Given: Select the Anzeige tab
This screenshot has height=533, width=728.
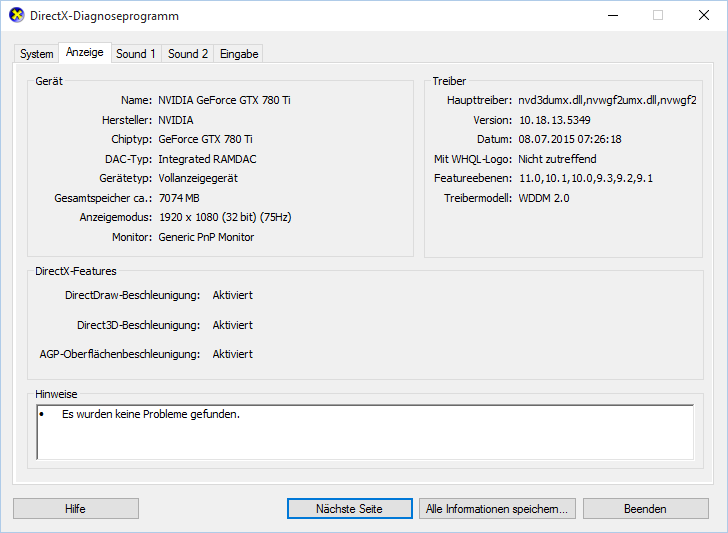Looking at the screenshot, I should pos(84,52).
